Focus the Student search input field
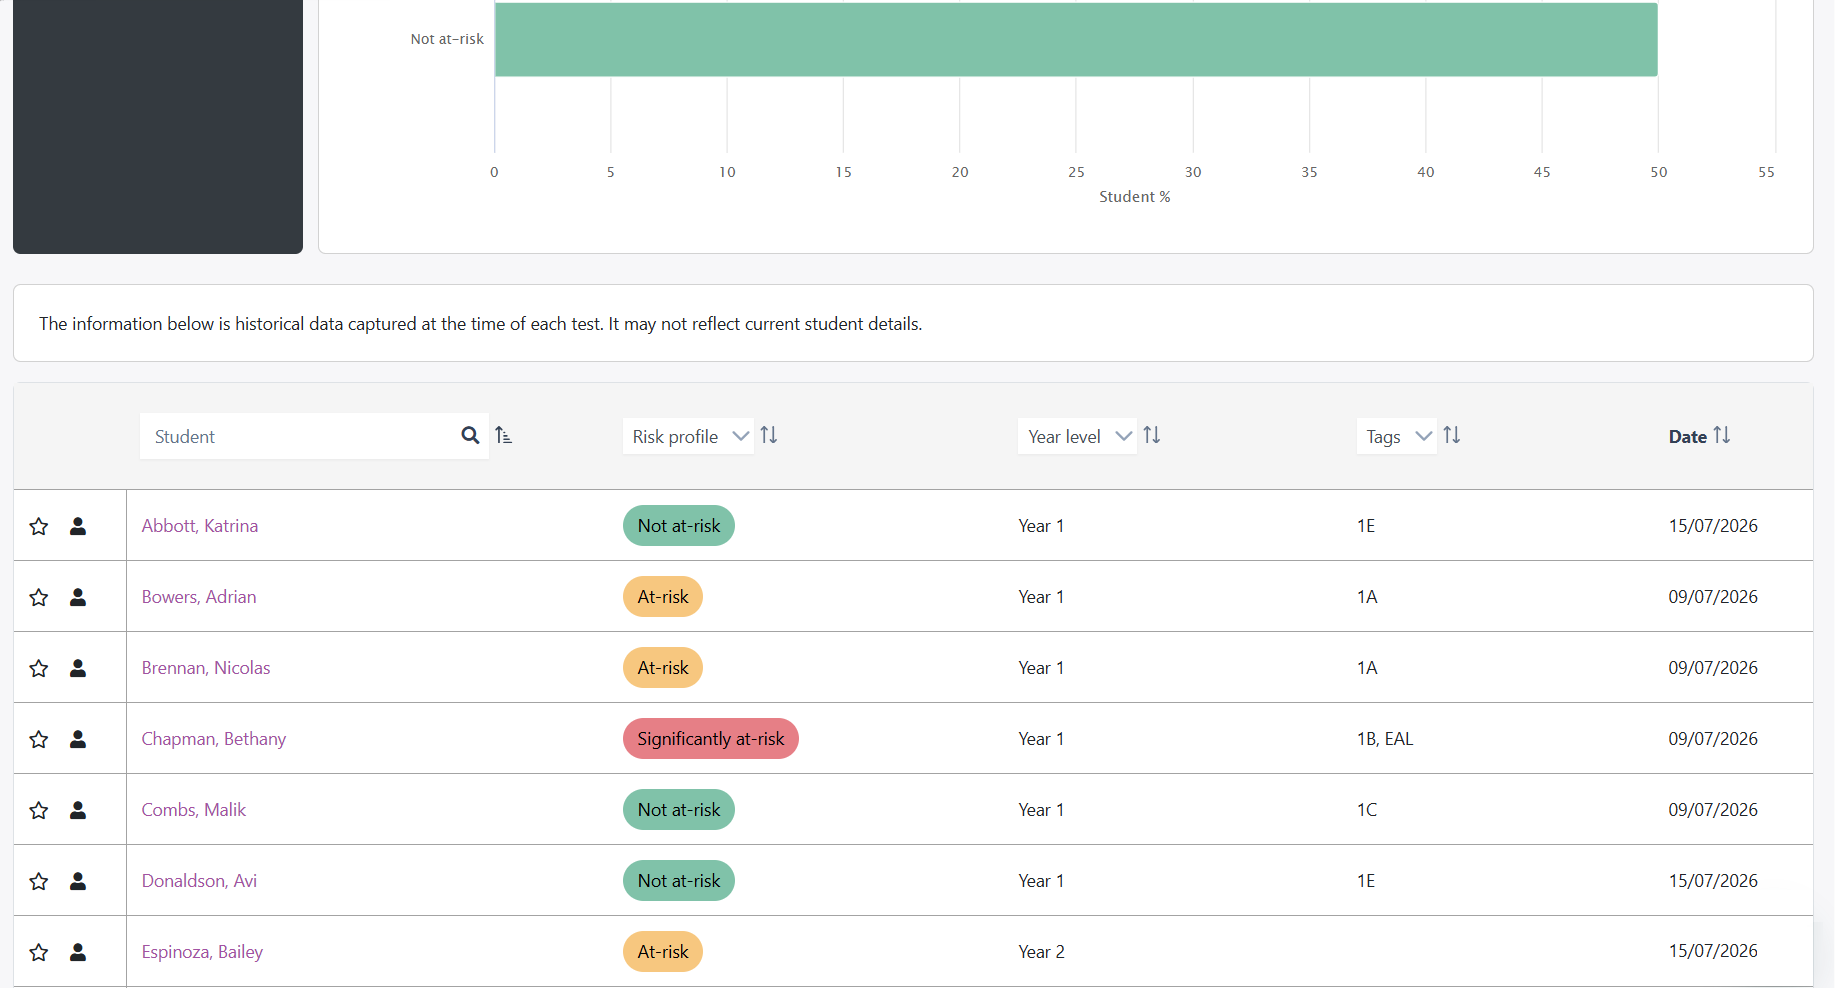Image resolution: width=1835 pixels, height=988 pixels. click(x=300, y=436)
